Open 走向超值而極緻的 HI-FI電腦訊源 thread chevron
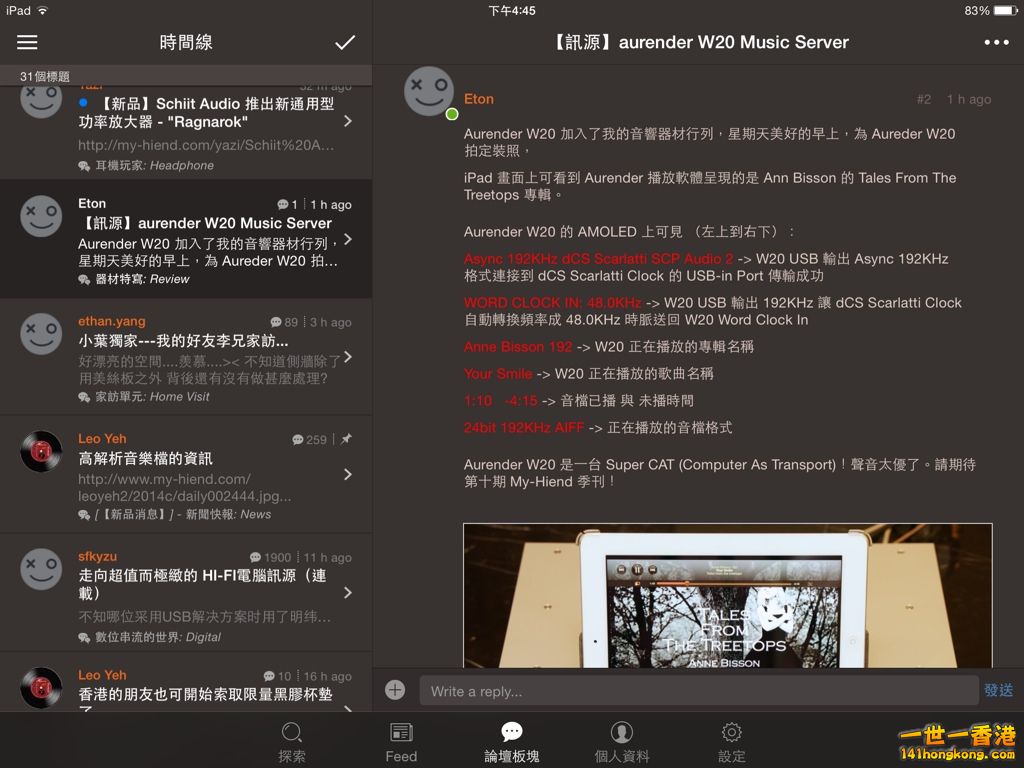 [347, 593]
